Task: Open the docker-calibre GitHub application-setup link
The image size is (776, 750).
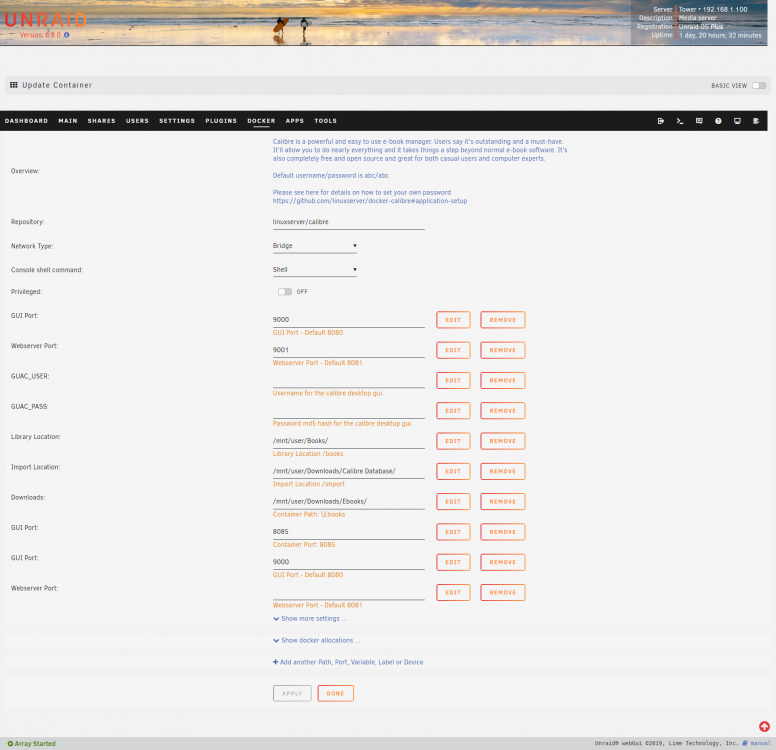Action: pos(370,201)
